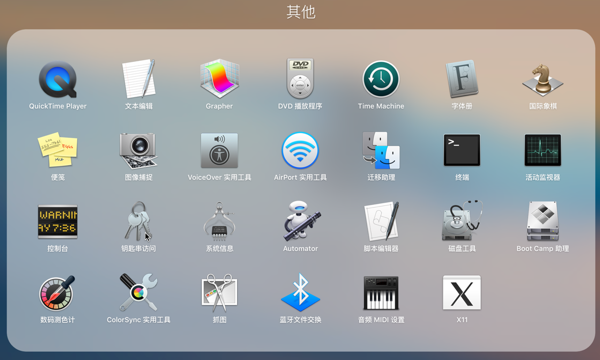Launch 磁盘工具 disk utility icon

coord(462,221)
